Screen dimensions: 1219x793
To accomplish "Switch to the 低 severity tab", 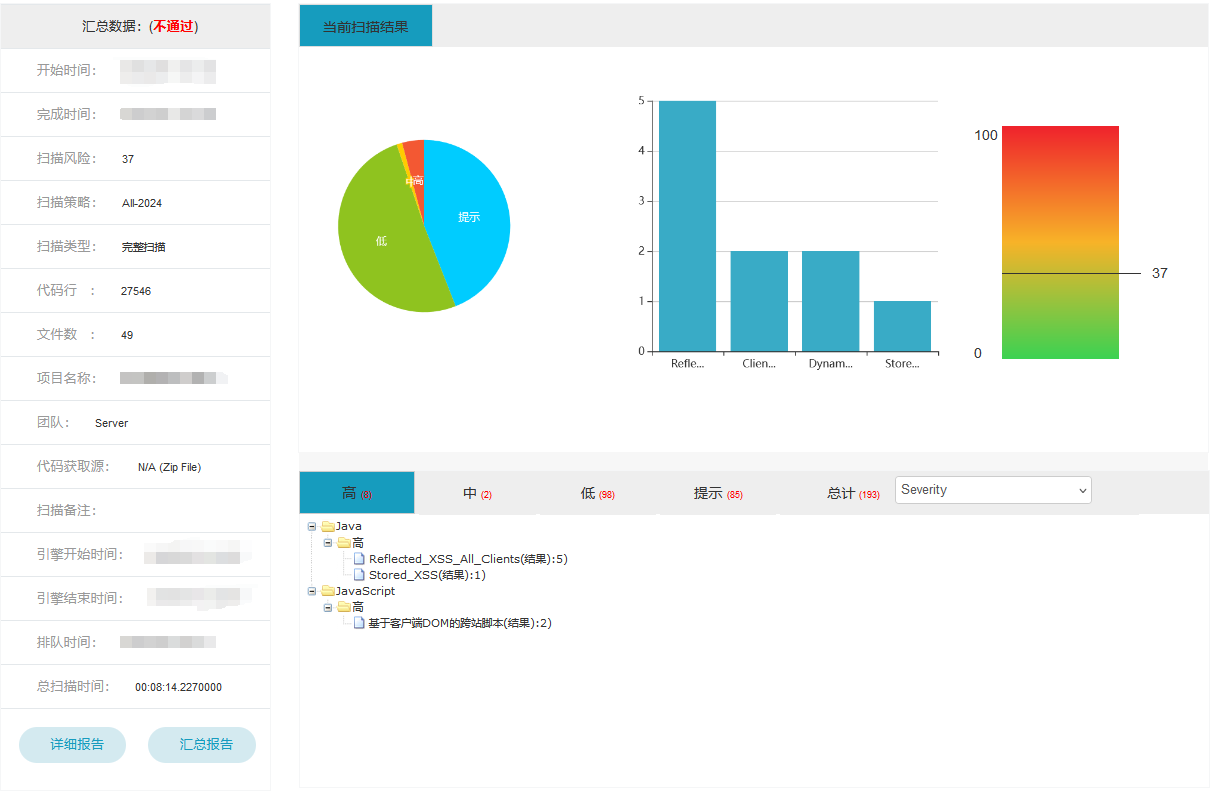I will click(x=596, y=494).
